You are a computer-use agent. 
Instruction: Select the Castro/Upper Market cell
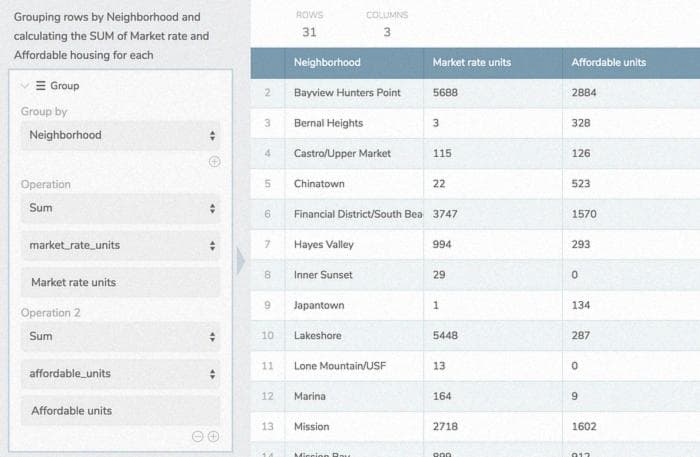[354, 154]
